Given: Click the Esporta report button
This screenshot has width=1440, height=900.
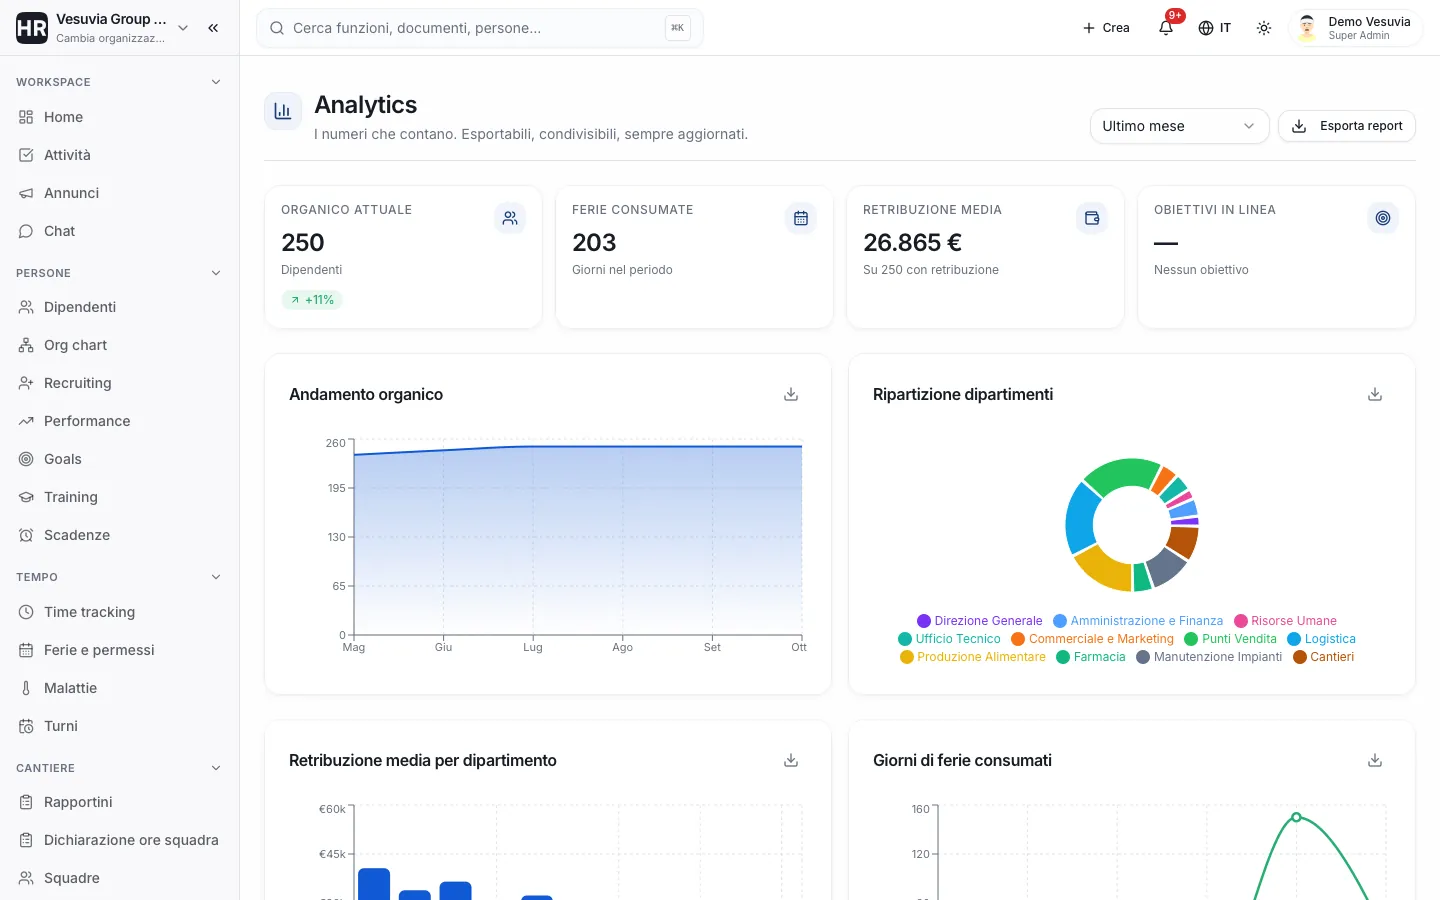Looking at the screenshot, I should [1347, 126].
